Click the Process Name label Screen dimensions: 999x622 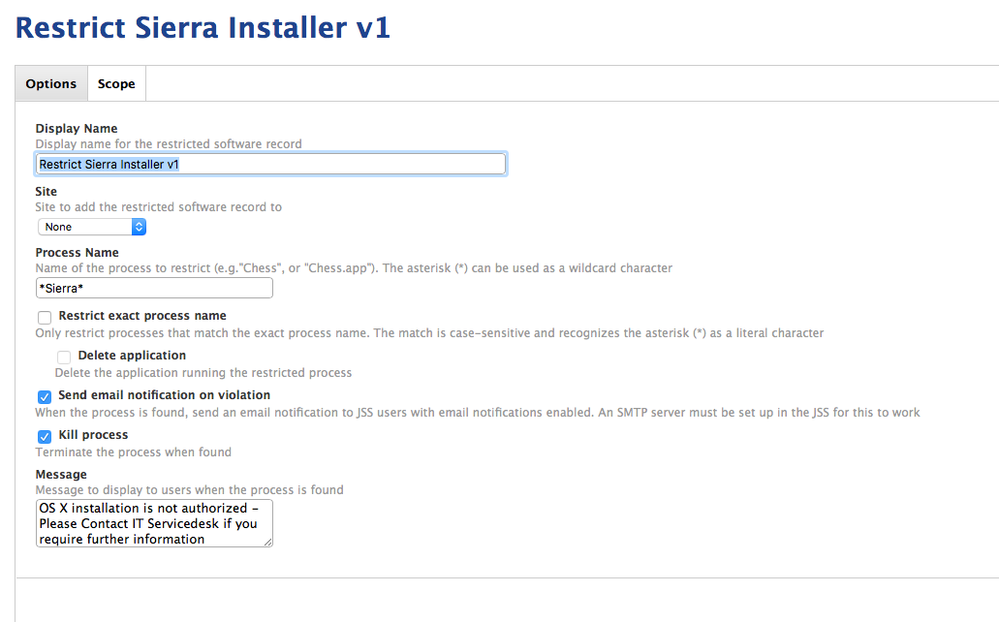(x=77, y=252)
